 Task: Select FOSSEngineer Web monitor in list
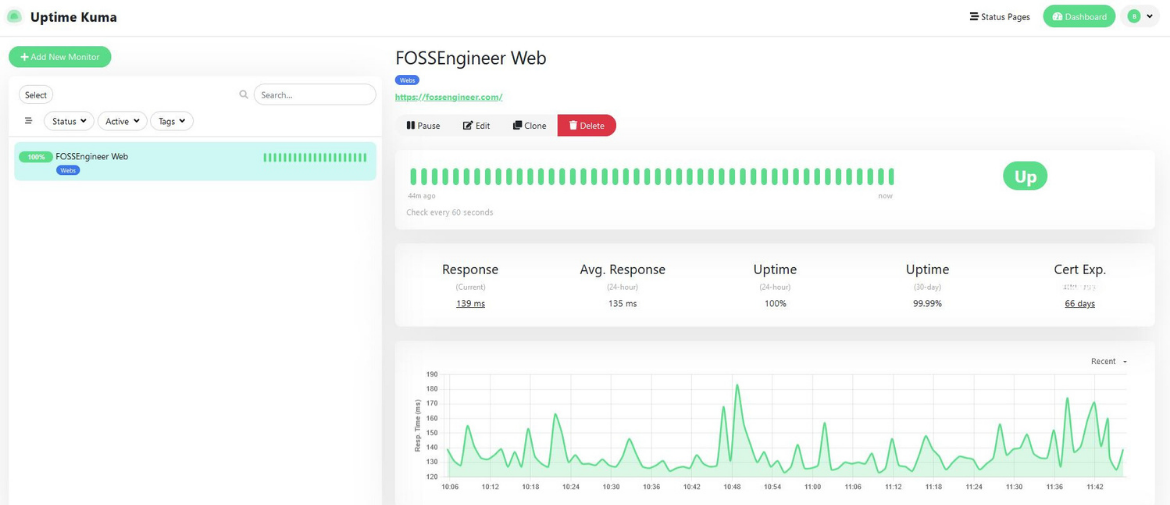195,161
